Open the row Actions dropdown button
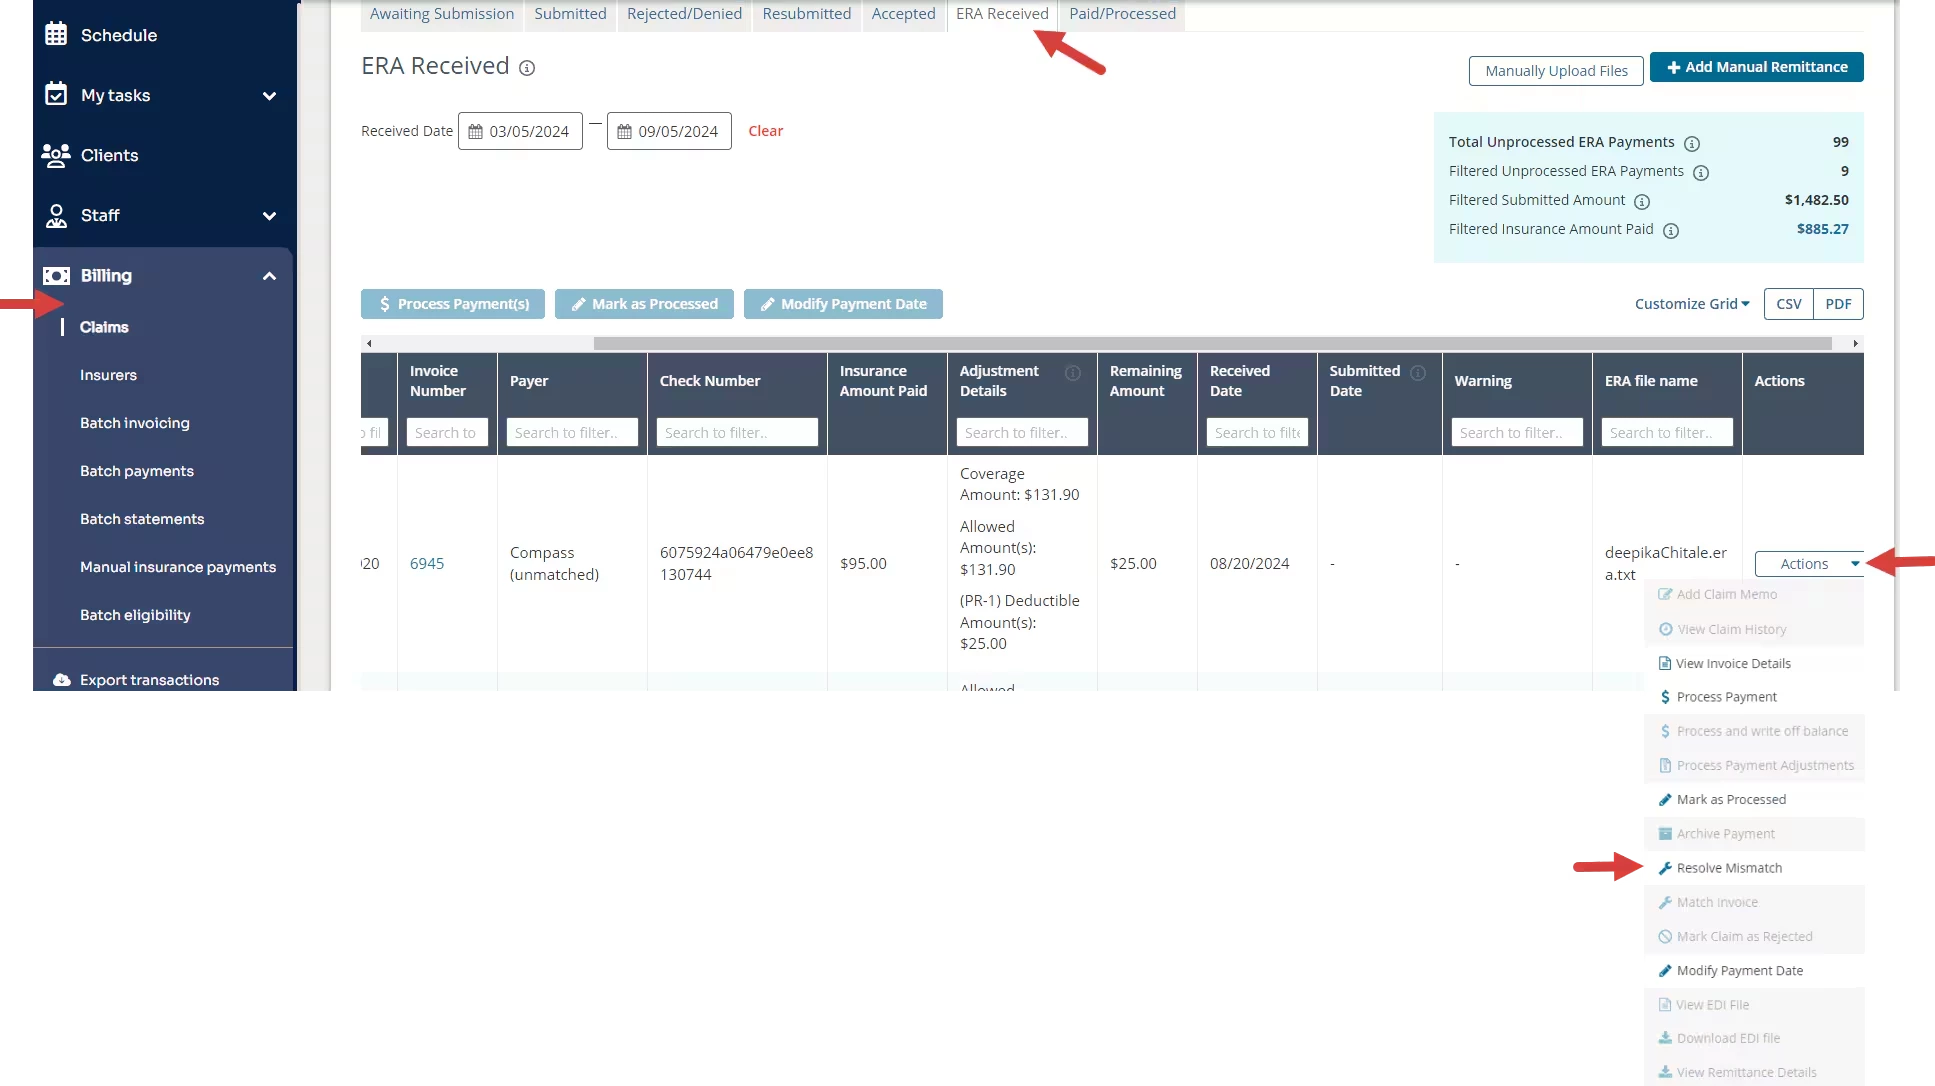1935x1086 pixels. 1809,564
